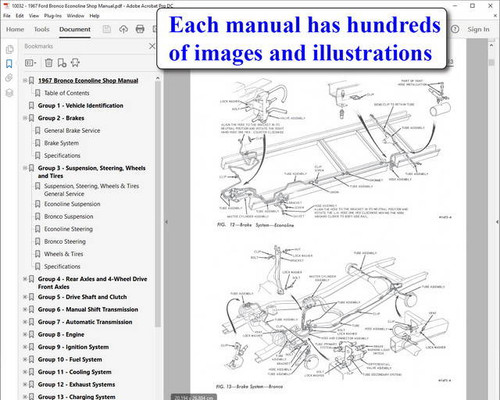Expand Group 5 - Drive Shaft and Clutch
Viewport: 500px width, 400px height.
(25, 297)
